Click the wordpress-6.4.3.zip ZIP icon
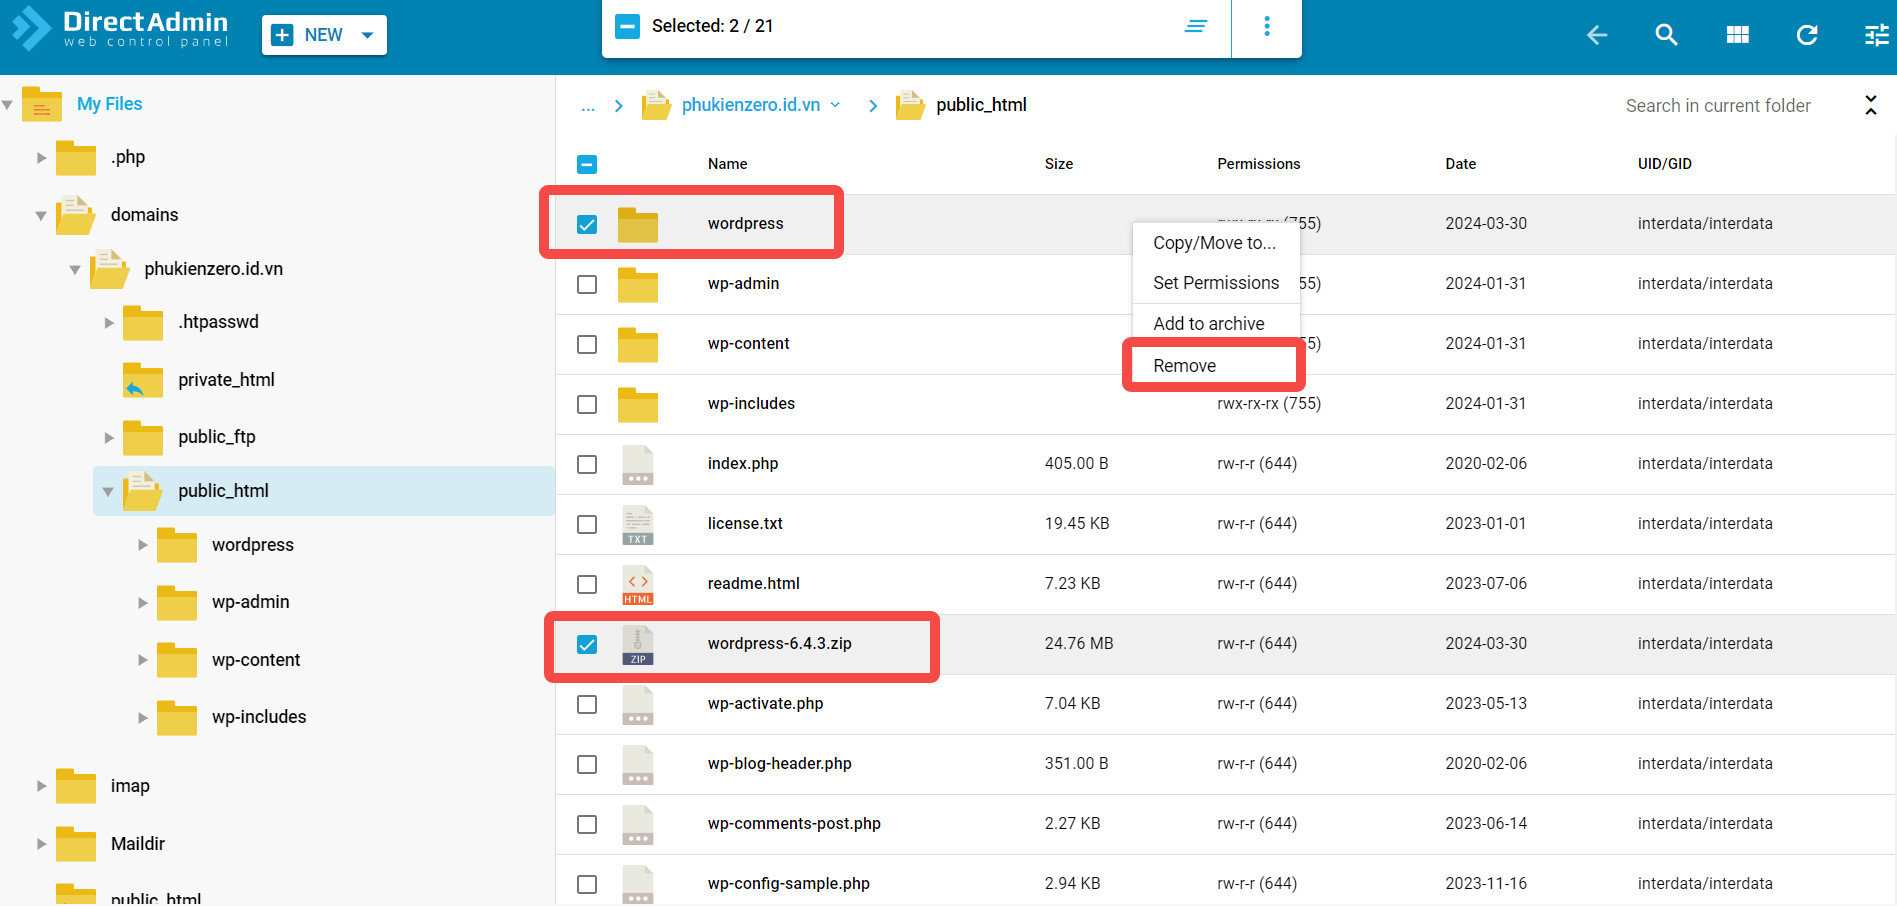The width and height of the screenshot is (1897, 906). click(x=638, y=645)
